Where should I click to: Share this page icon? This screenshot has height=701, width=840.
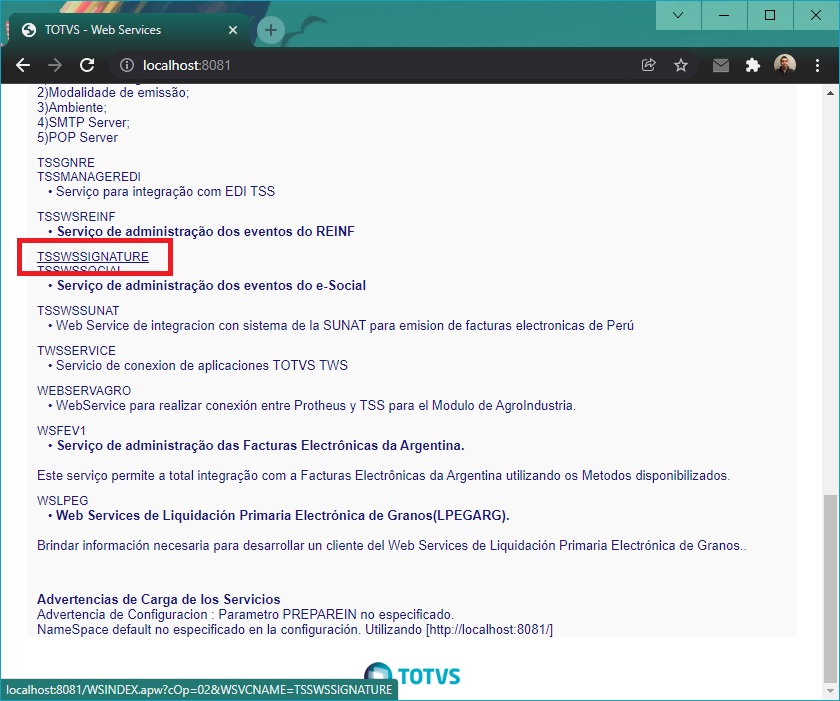coord(649,65)
